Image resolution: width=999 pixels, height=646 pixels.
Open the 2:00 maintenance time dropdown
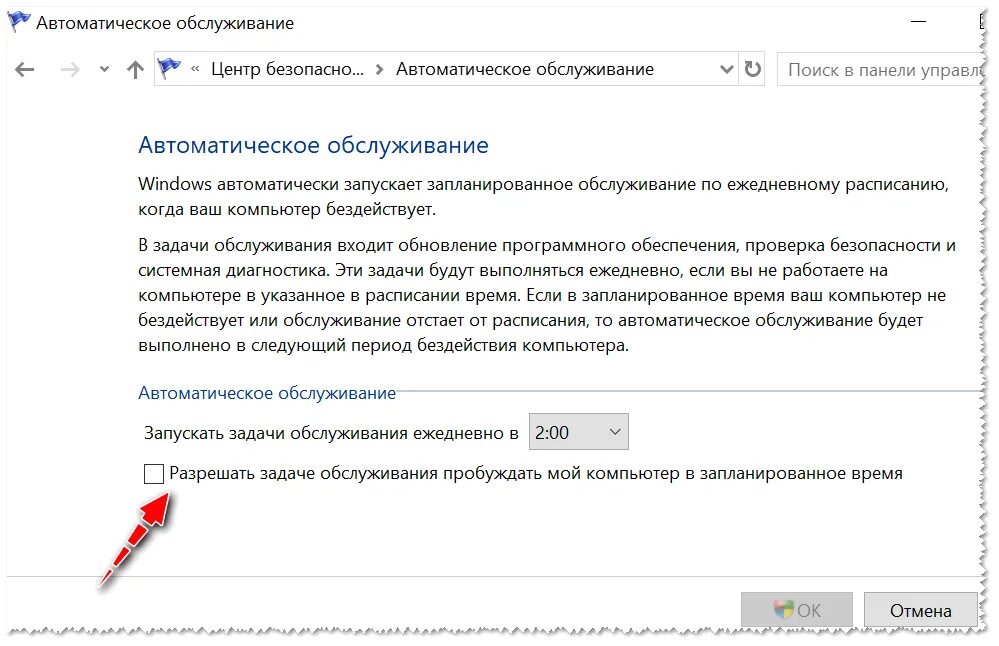579,432
